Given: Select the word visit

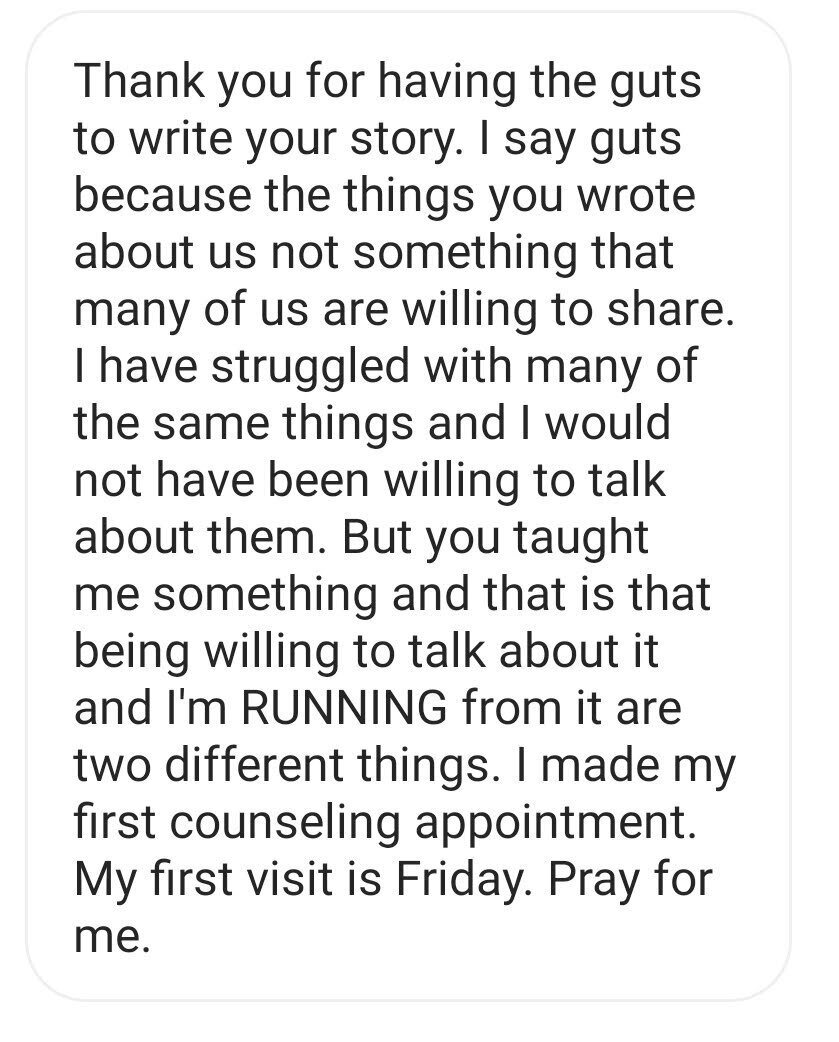Looking at the screenshot, I should [x=290, y=879].
